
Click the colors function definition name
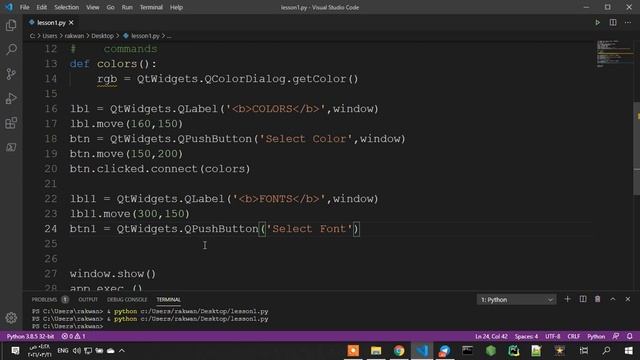coord(117,64)
